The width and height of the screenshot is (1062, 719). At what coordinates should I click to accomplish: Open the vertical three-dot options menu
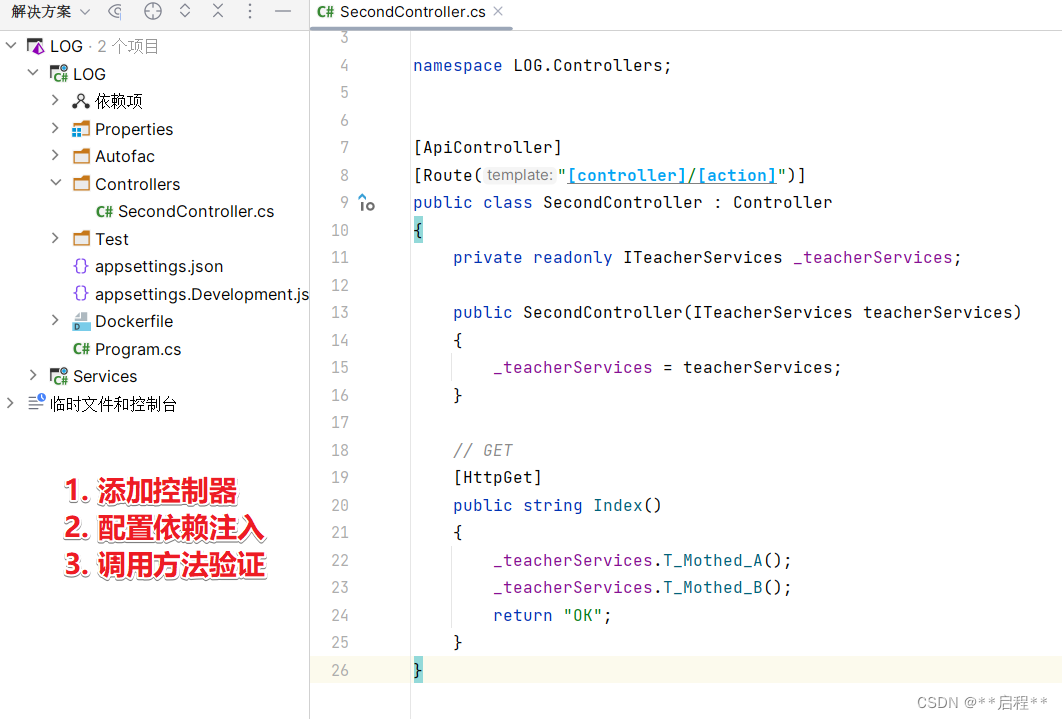(250, 12)
